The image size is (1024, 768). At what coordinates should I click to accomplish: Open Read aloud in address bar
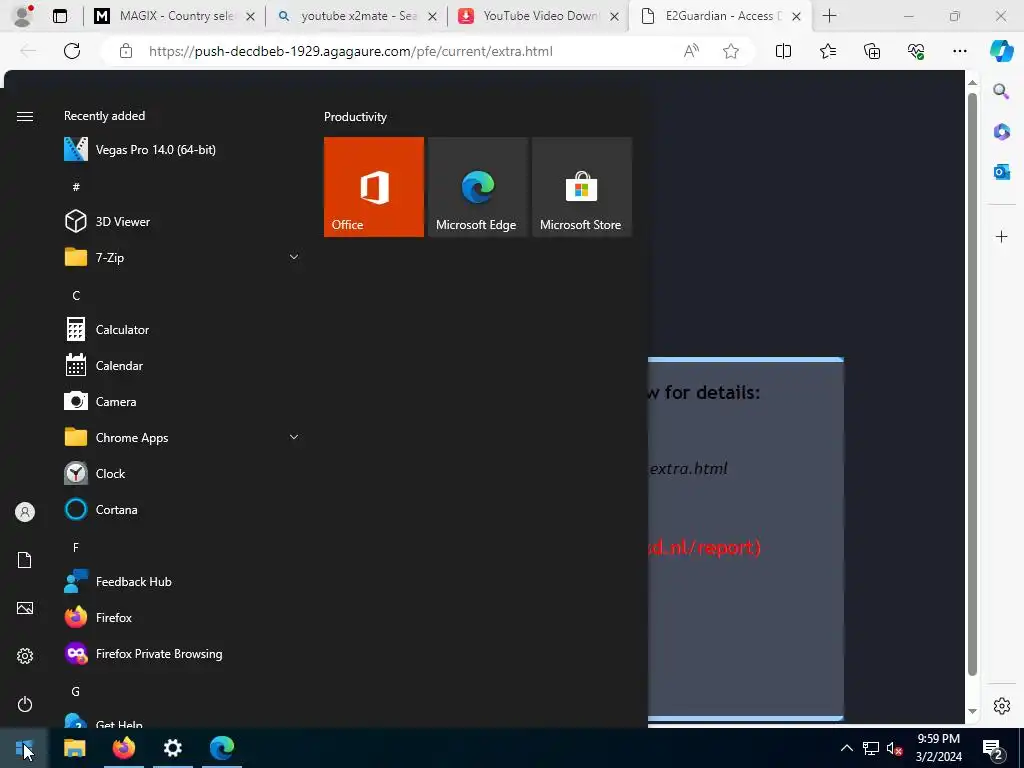(x=692, y=51)
